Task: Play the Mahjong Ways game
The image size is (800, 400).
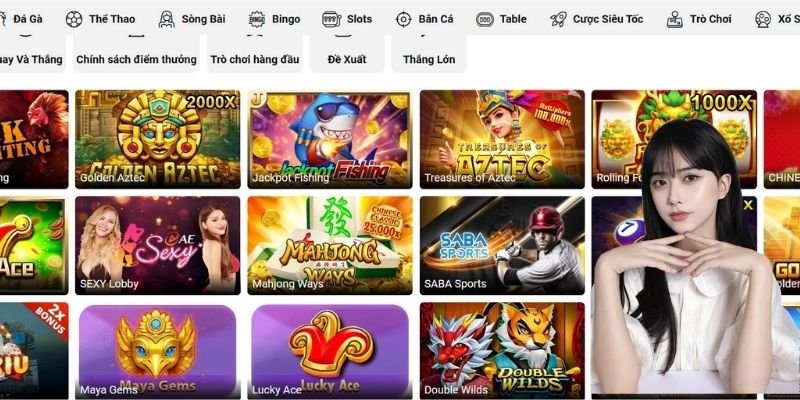Action: [330, 245]
